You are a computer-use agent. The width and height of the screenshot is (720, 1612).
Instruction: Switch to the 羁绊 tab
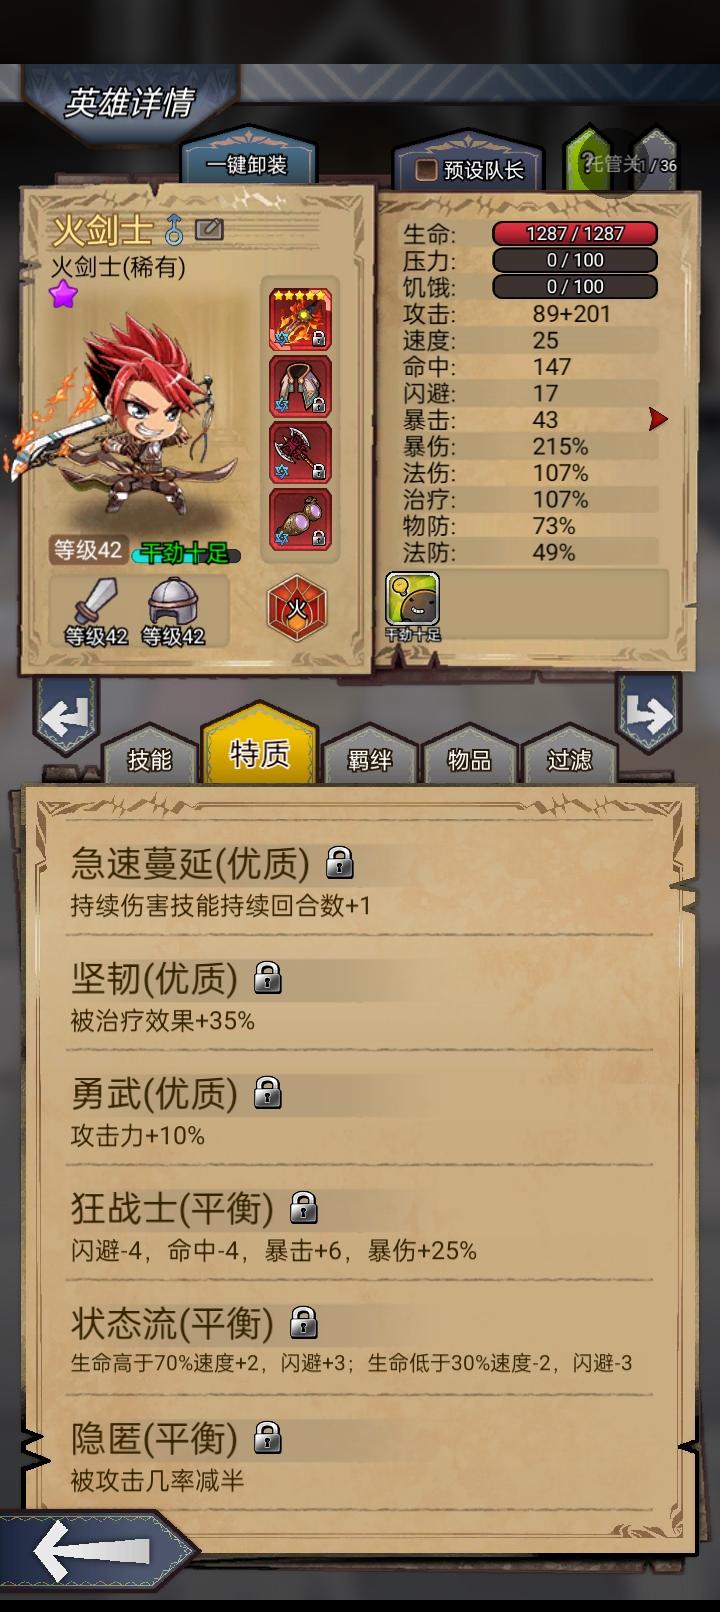point(370,759)
